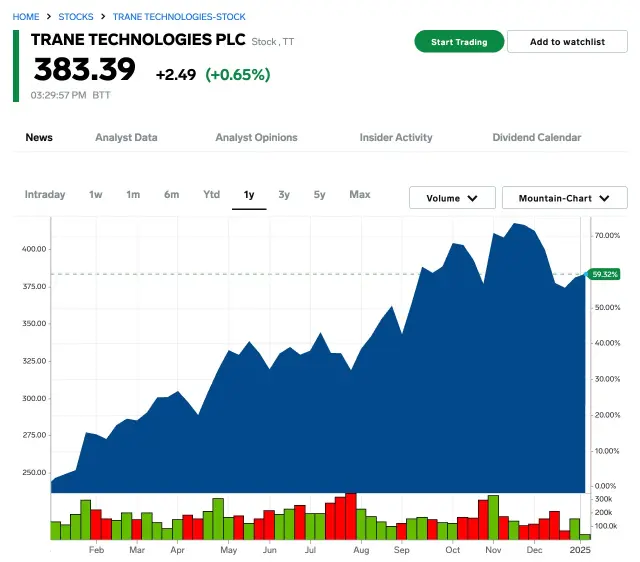Image resolution: width=640 pixels, height=562 pixels.
Task: View the Insider Activity tab
Action: point(396,137)
